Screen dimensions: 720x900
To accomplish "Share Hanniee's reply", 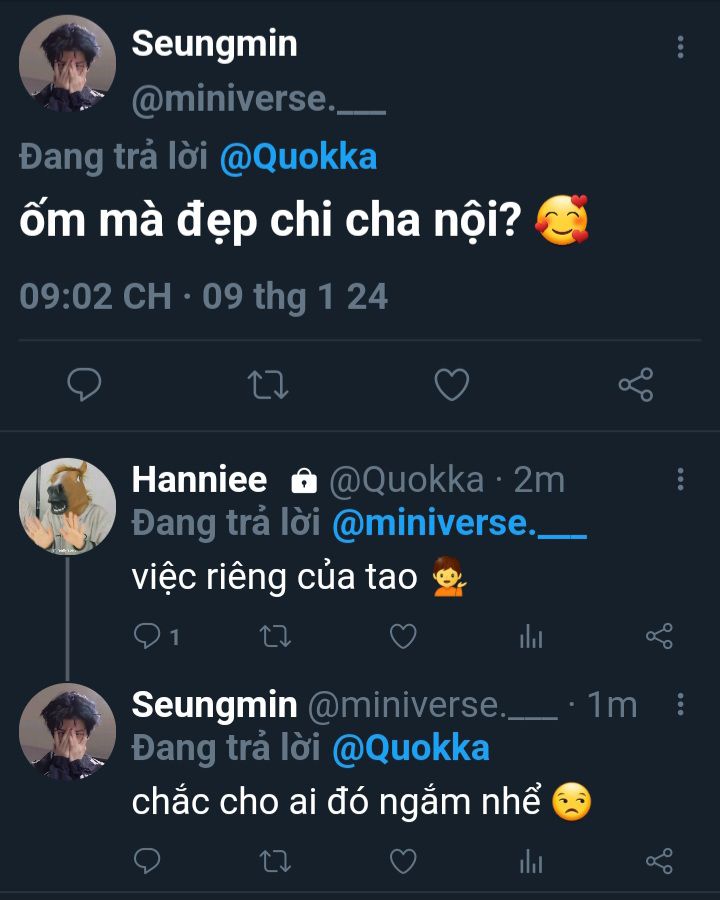I will click(x=659, y=636).
